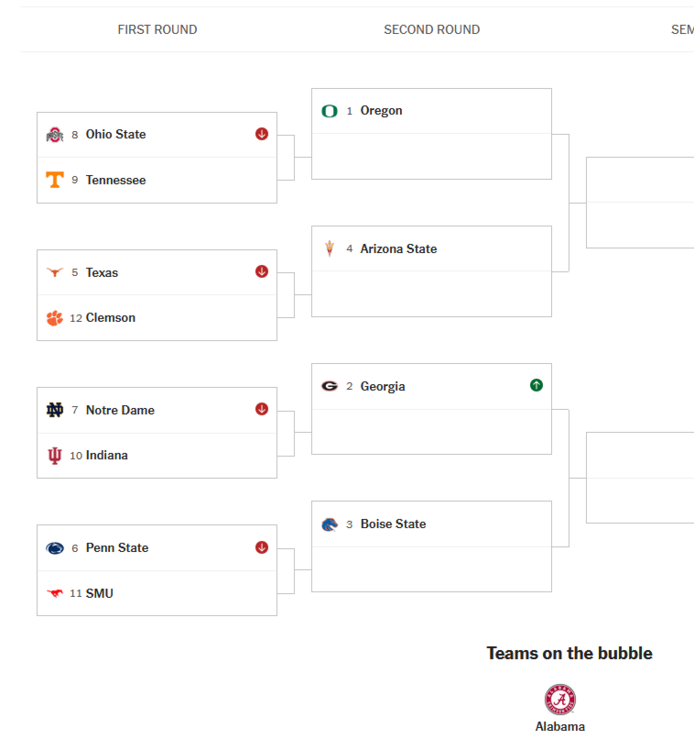694x750 pixels.
Task: Open the Georgia team link
Action: 382,386
